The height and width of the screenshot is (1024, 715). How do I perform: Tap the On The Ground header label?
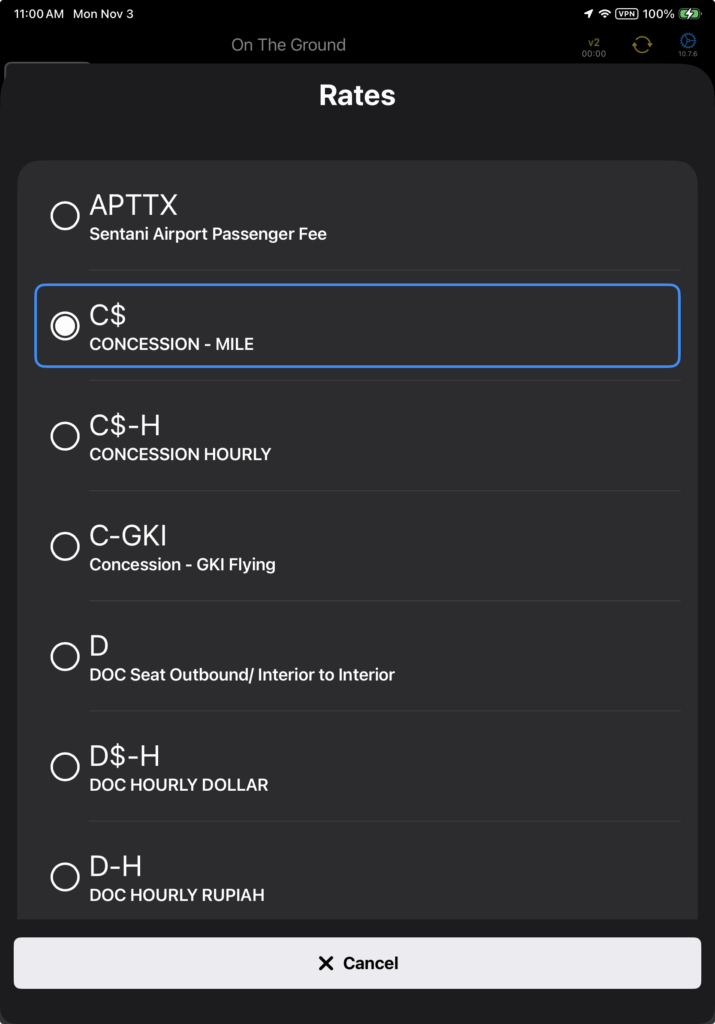(x=288, y=45)
